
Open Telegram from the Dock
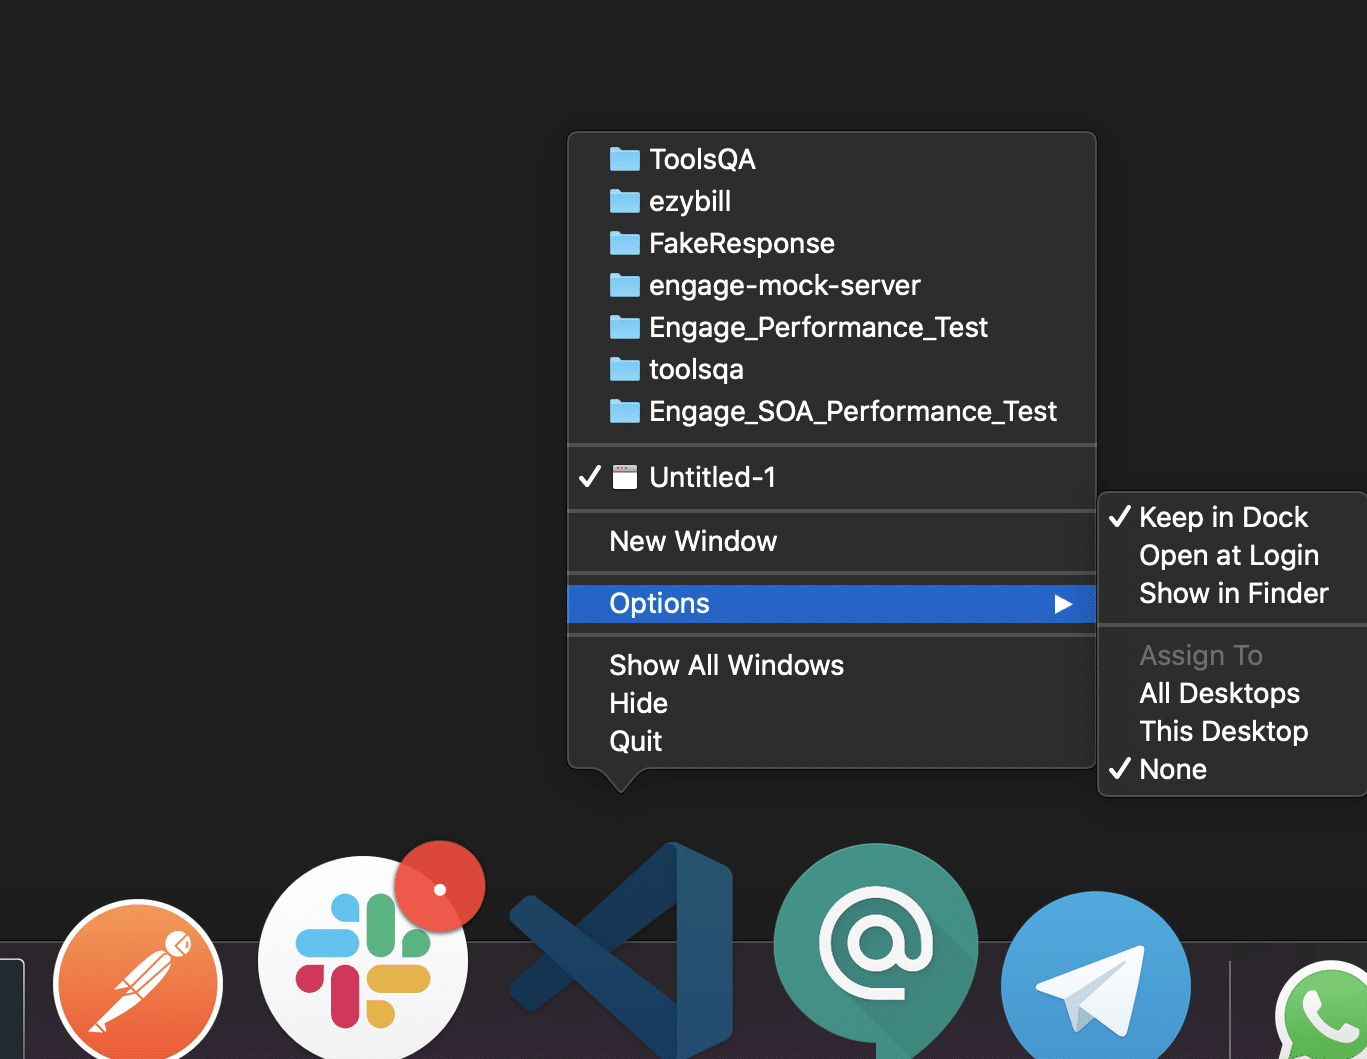(x=1096, y=970)
